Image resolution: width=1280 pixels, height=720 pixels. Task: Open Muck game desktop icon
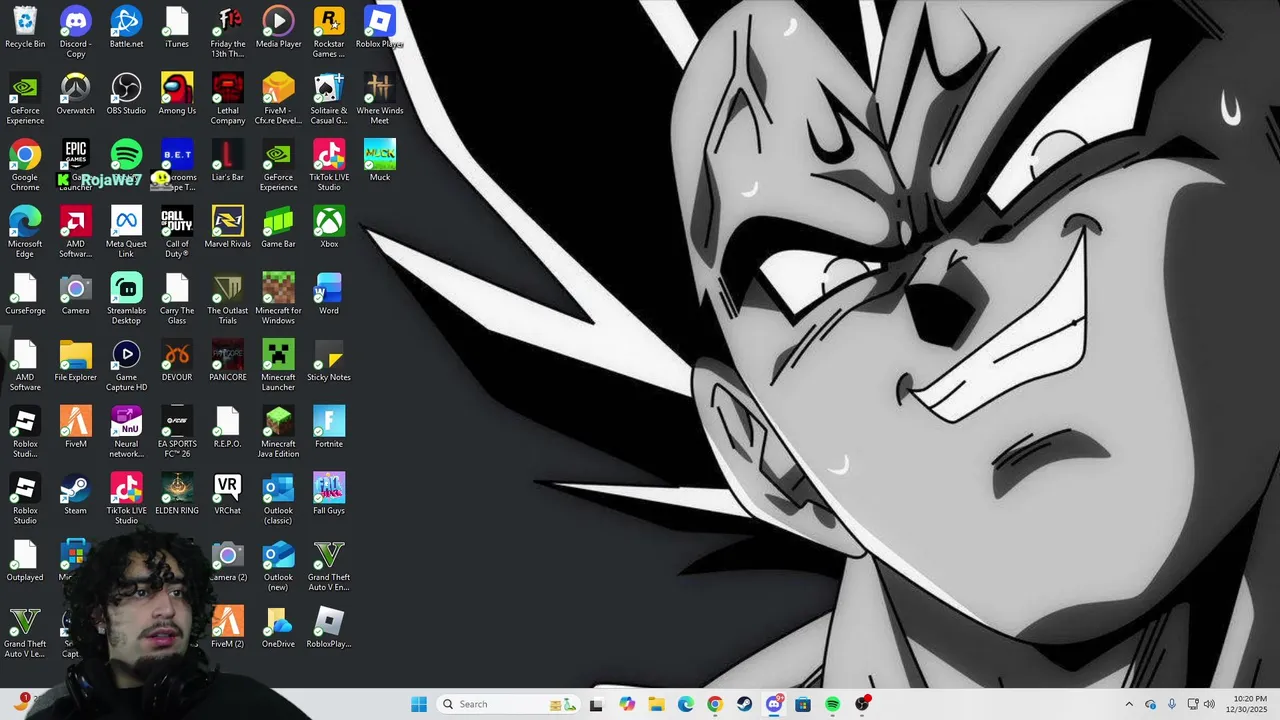click(380, 160)
